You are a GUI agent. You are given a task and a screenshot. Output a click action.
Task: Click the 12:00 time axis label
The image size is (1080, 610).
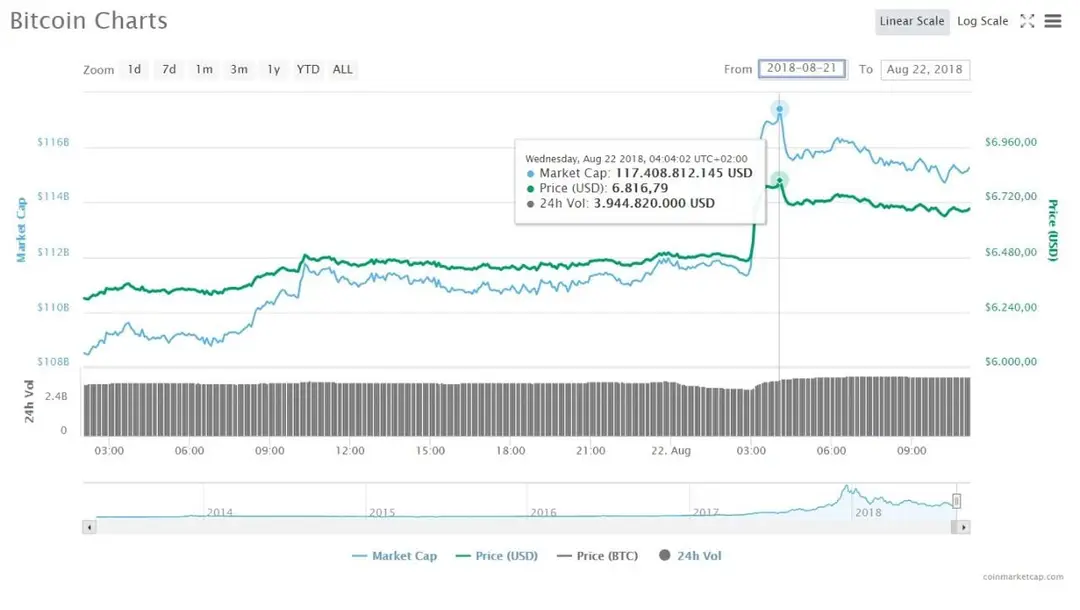350,451
